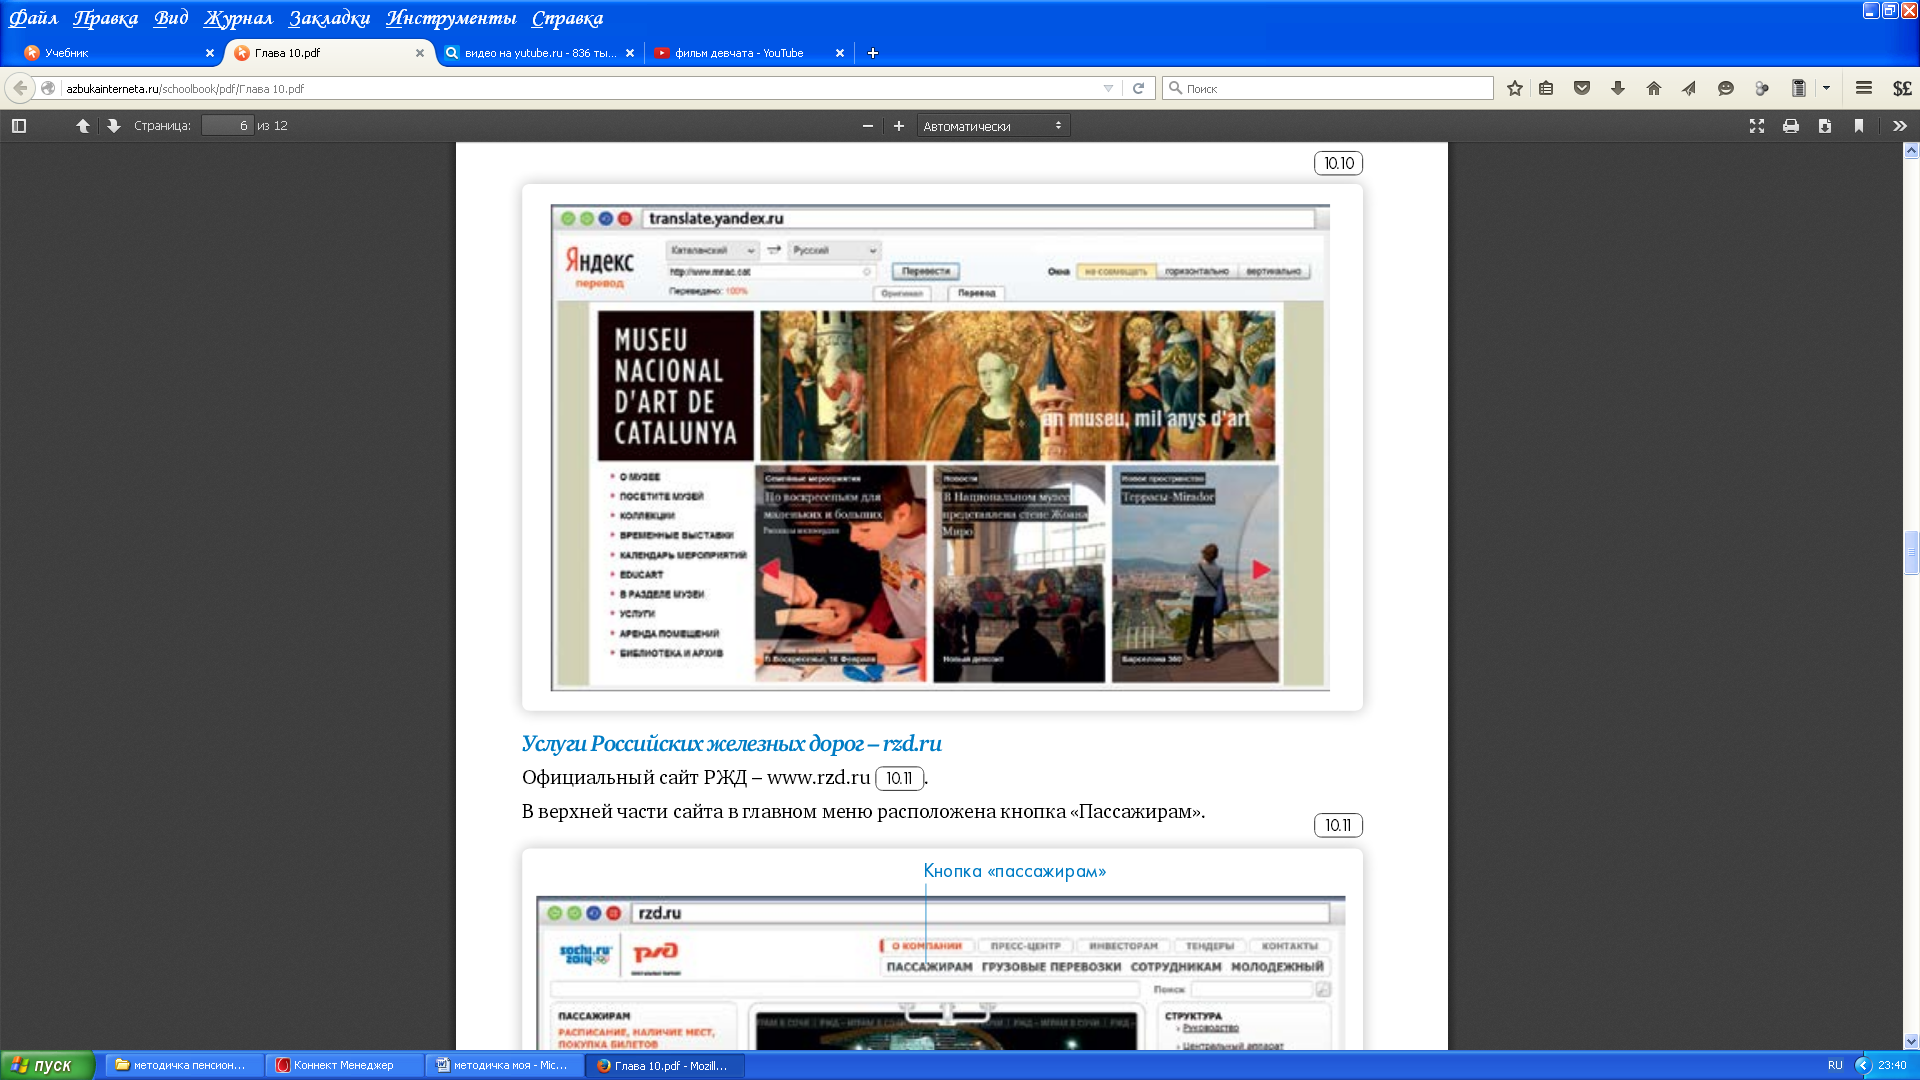Image resolution: width=1920 pixels, height=1080 pixels.
Task: Toggle the PDF sidebar panel
Action: click(x=19, y=126)
